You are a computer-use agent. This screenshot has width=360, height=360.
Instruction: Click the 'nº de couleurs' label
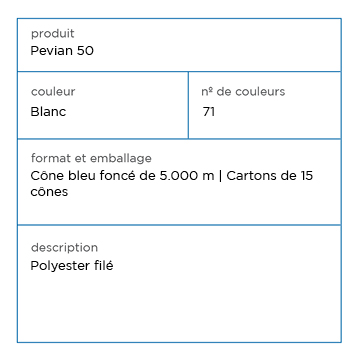coord(243,92)
